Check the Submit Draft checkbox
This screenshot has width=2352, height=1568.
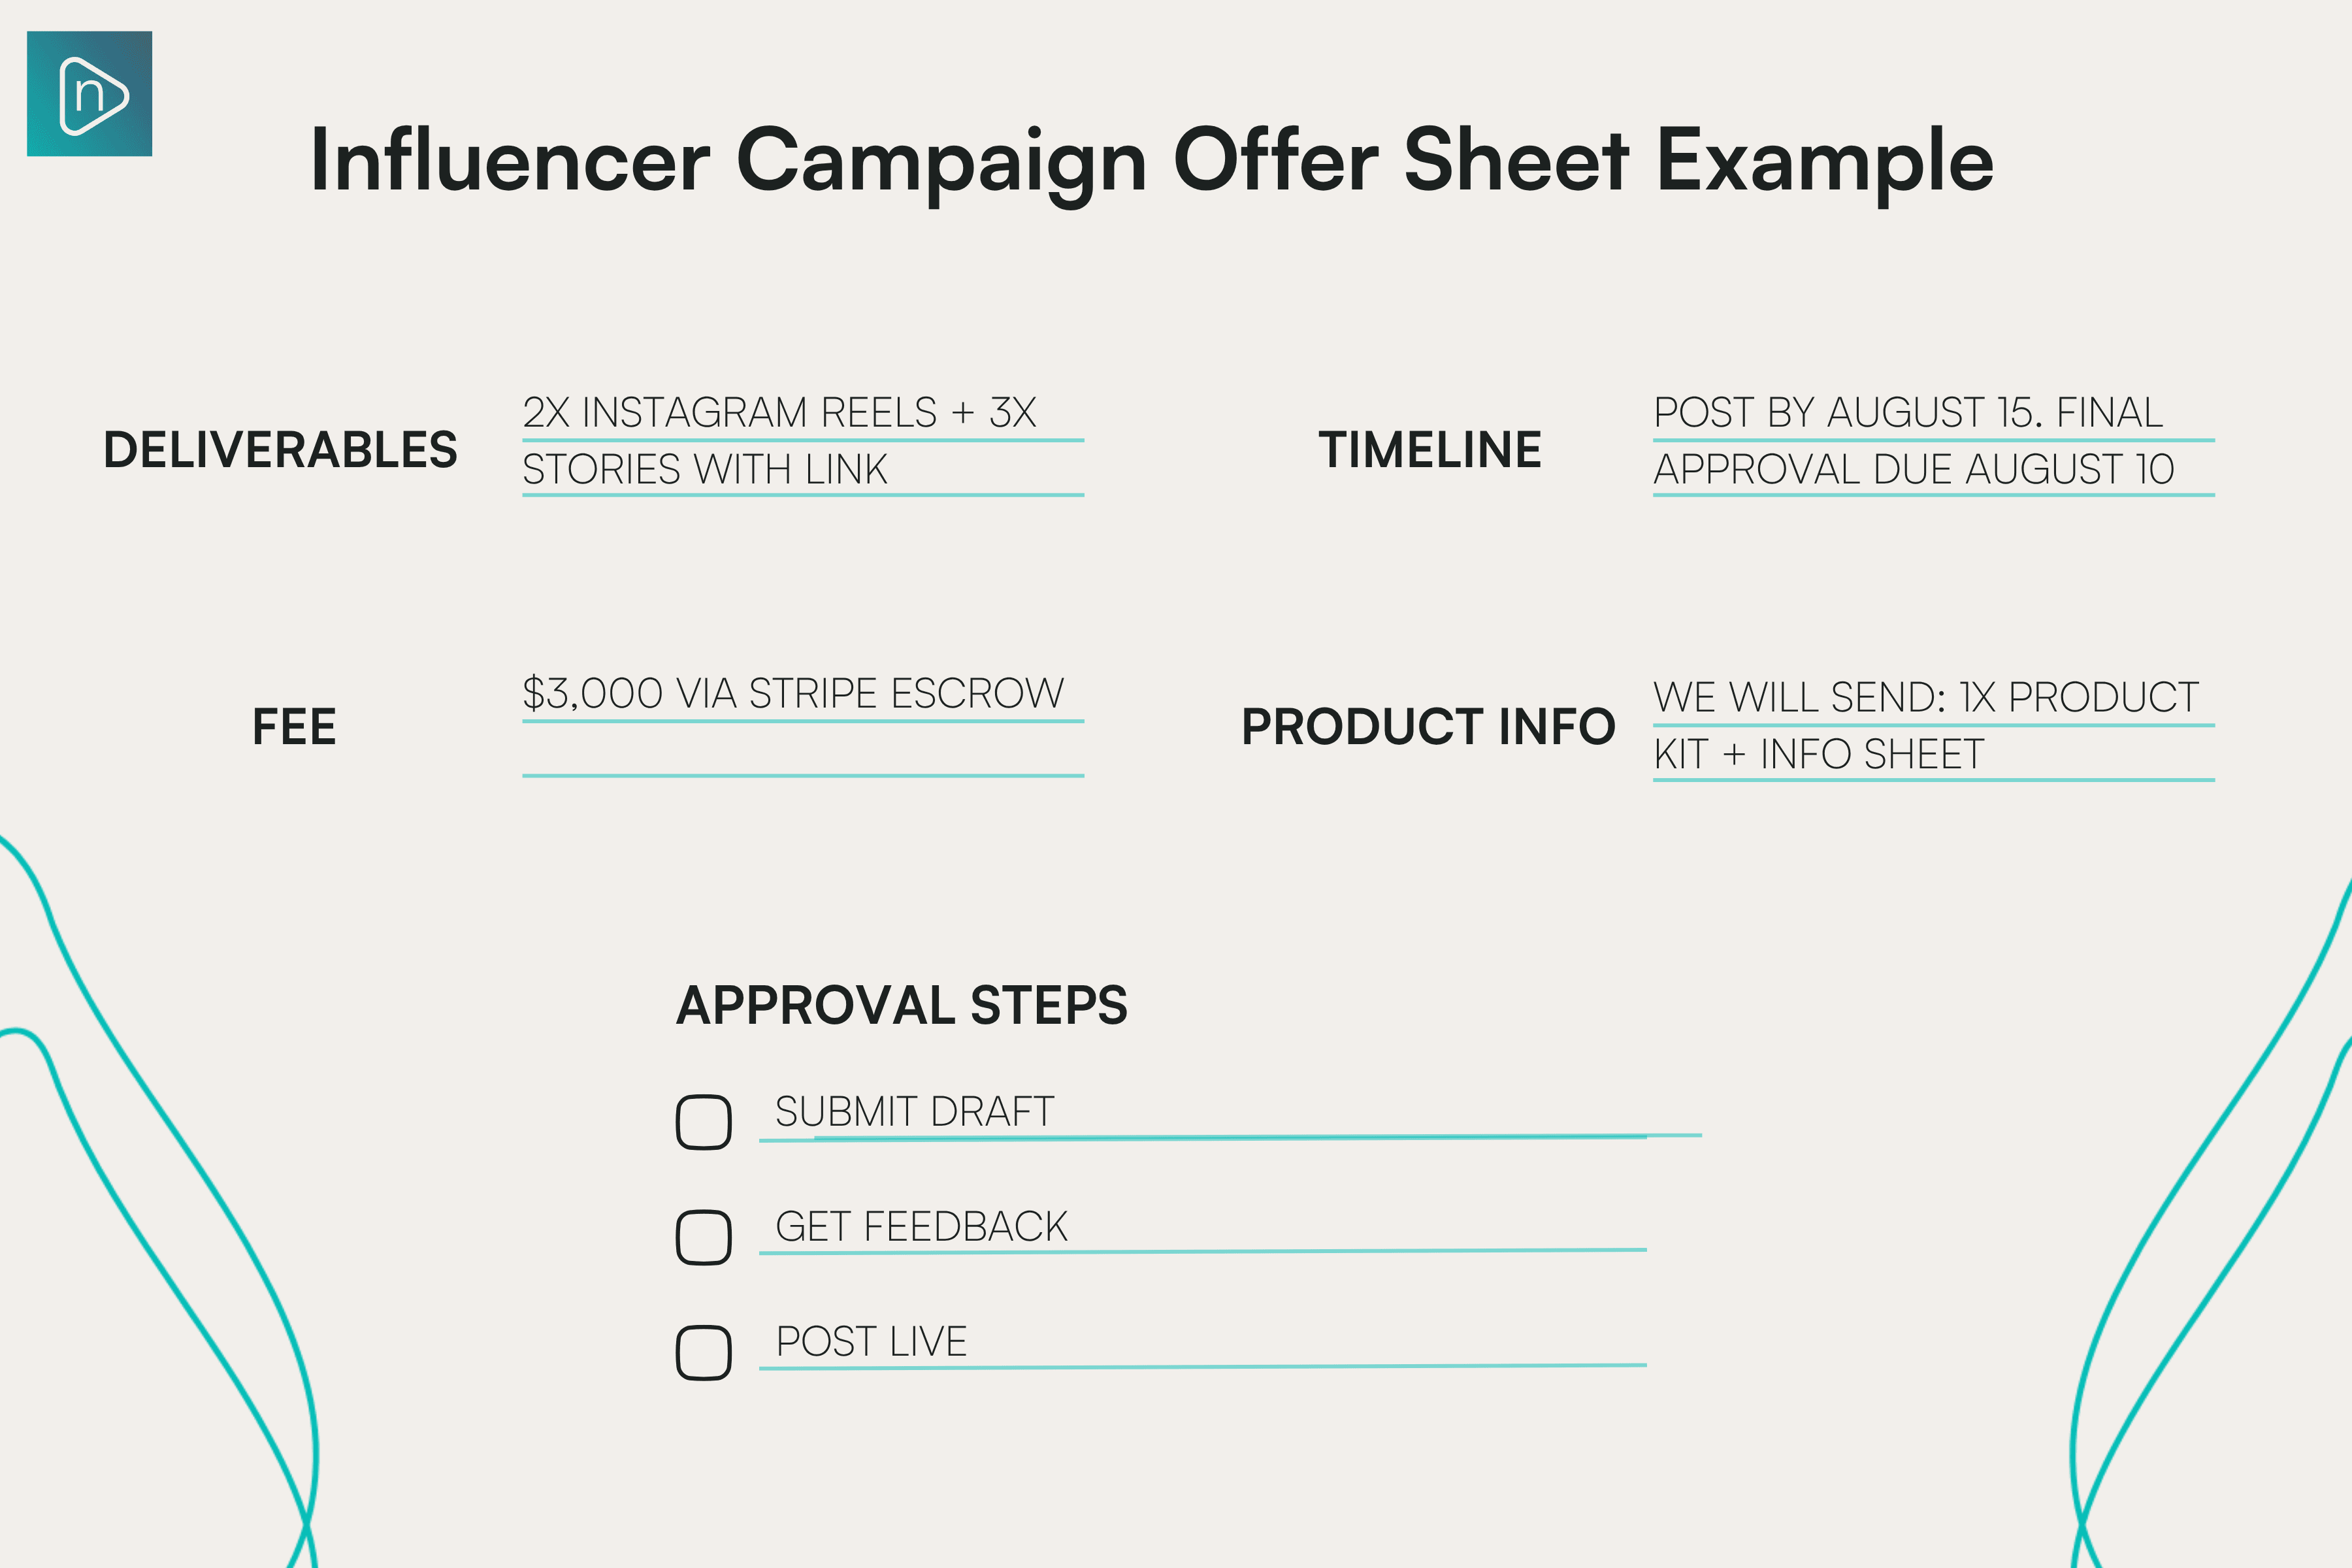click(703, 1122)
